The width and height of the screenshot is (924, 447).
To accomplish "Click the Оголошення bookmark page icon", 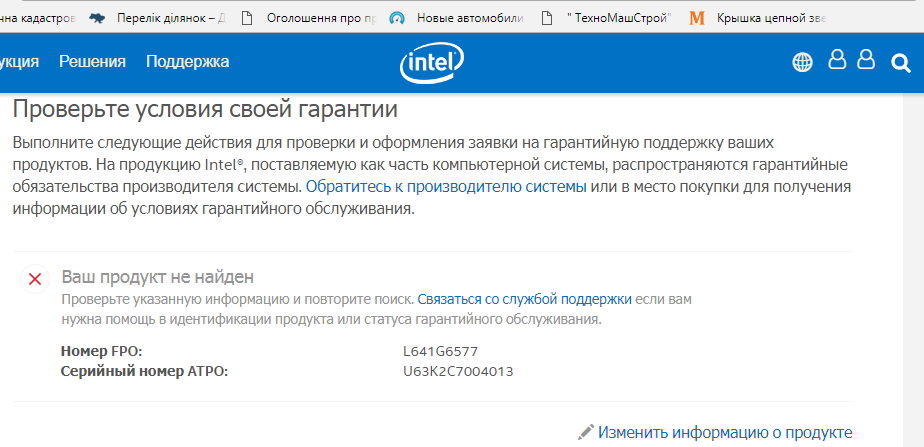I will [x=247, y=18].
